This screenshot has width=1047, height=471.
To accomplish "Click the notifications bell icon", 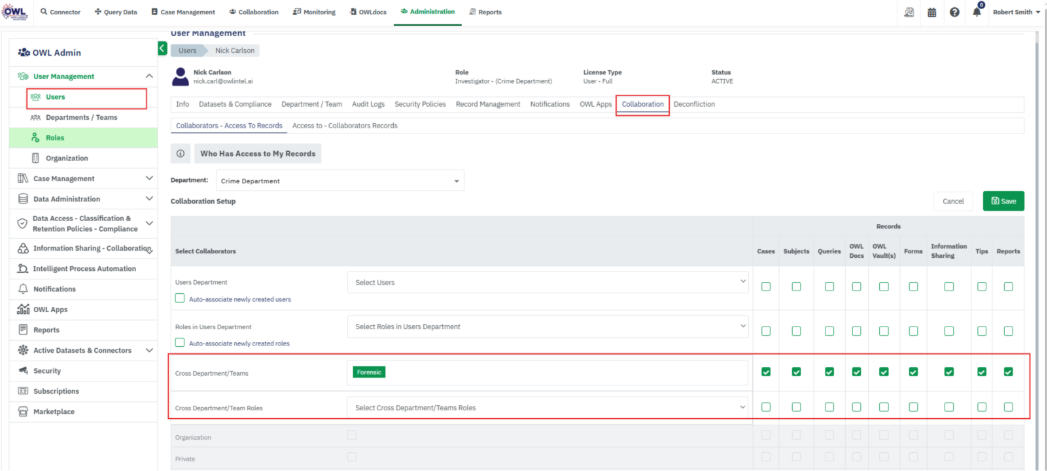I will (x=976, y=13).
